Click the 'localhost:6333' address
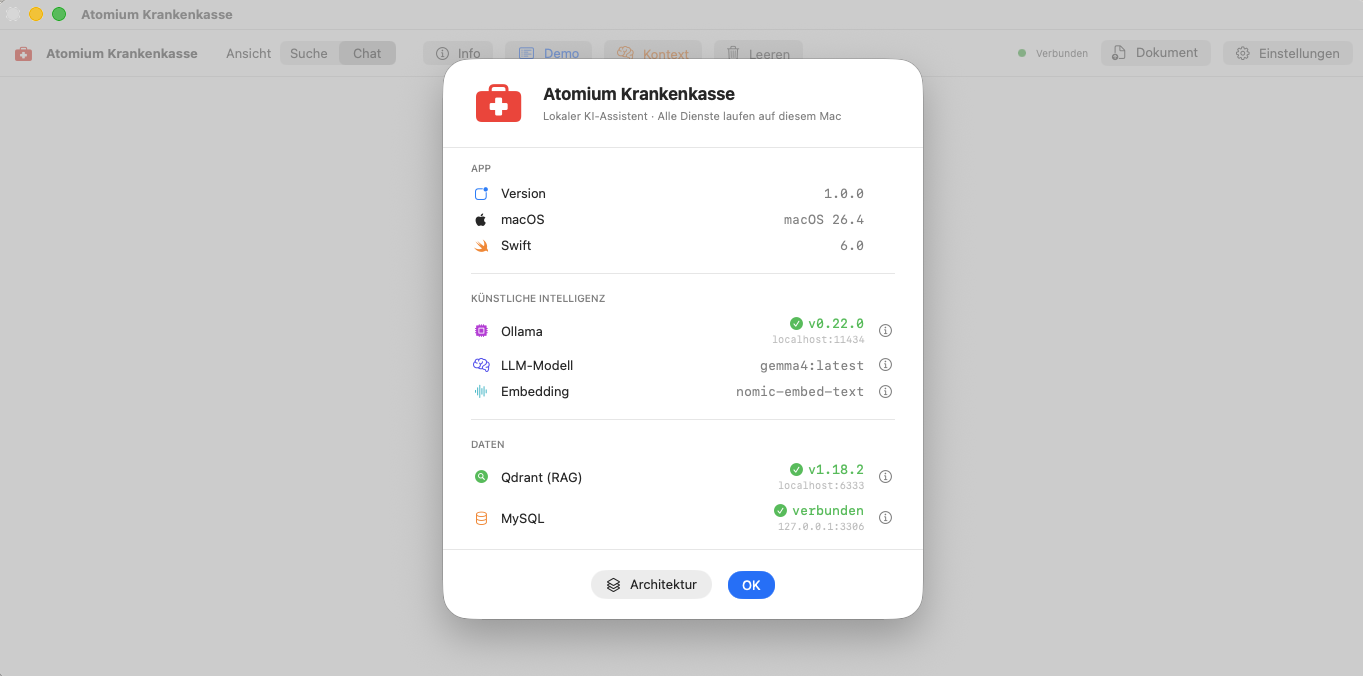The height and width of the screenshot is (676, 1363). [821, 486]
